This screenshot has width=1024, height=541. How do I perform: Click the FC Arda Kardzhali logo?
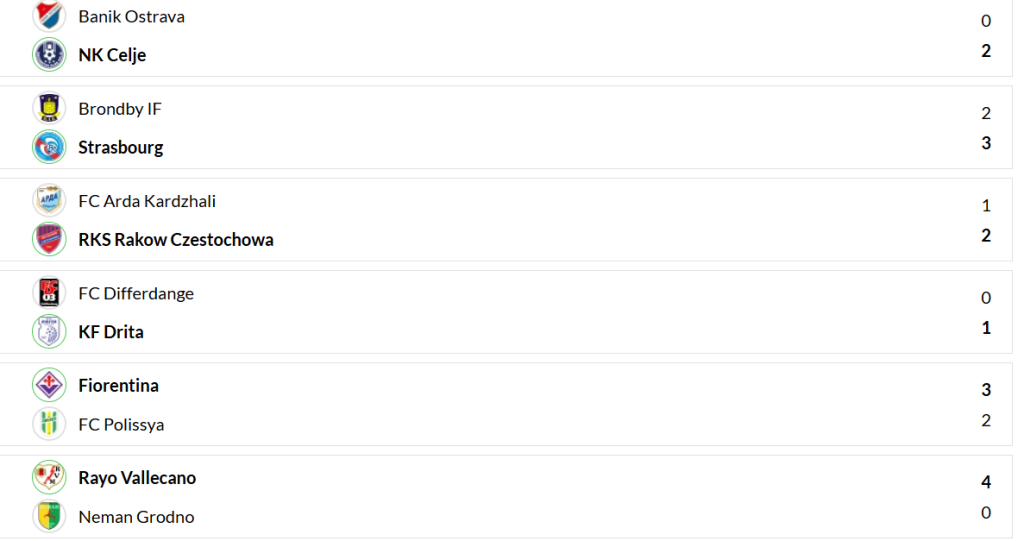pos(48,201)
